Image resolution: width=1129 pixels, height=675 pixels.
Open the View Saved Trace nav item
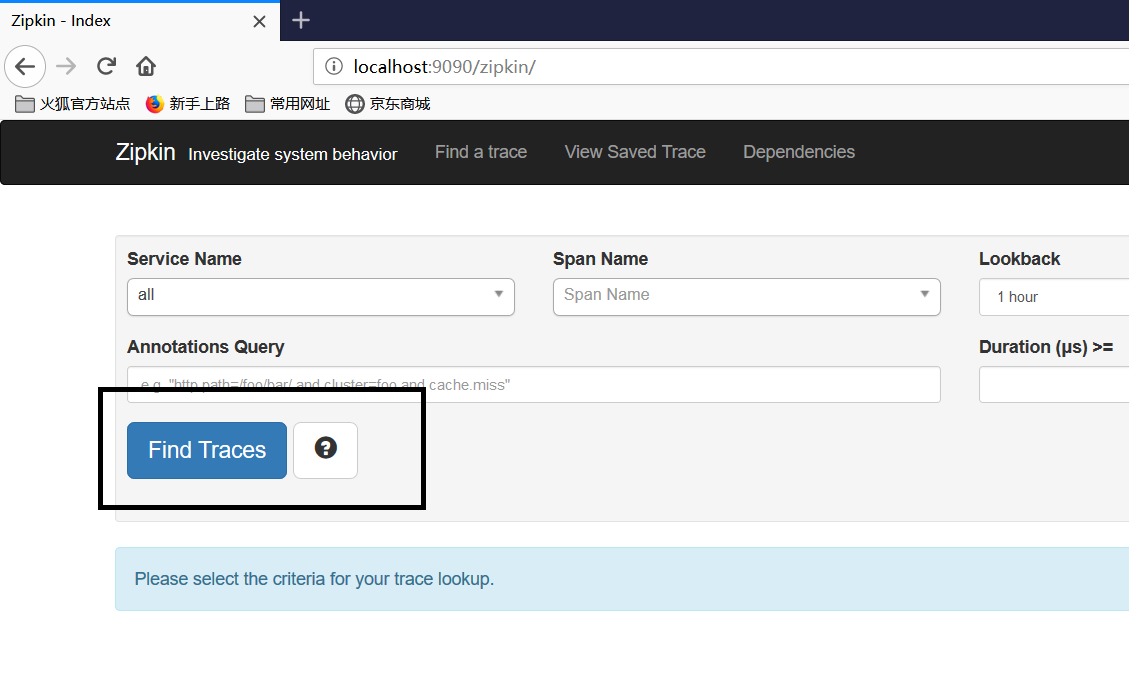click(635, 152)
